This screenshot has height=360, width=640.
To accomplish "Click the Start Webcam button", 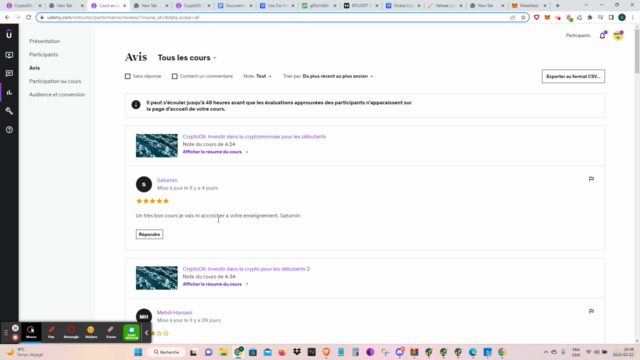I will (131, 332).
